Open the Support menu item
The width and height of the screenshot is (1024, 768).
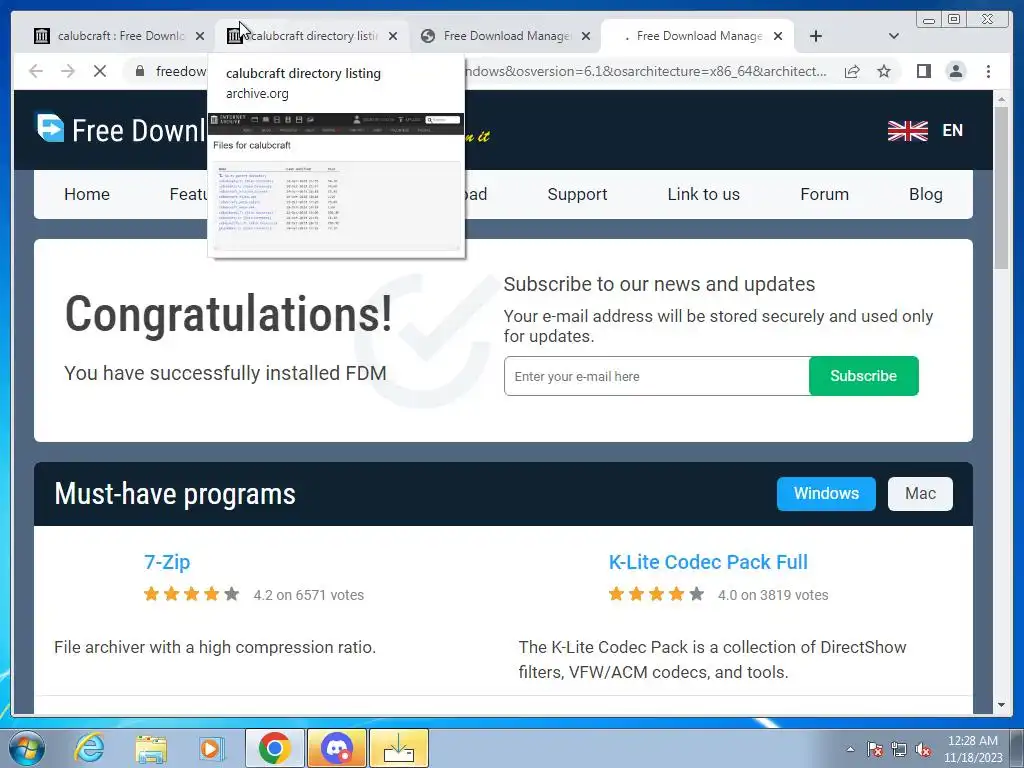(x=577, y=194)
